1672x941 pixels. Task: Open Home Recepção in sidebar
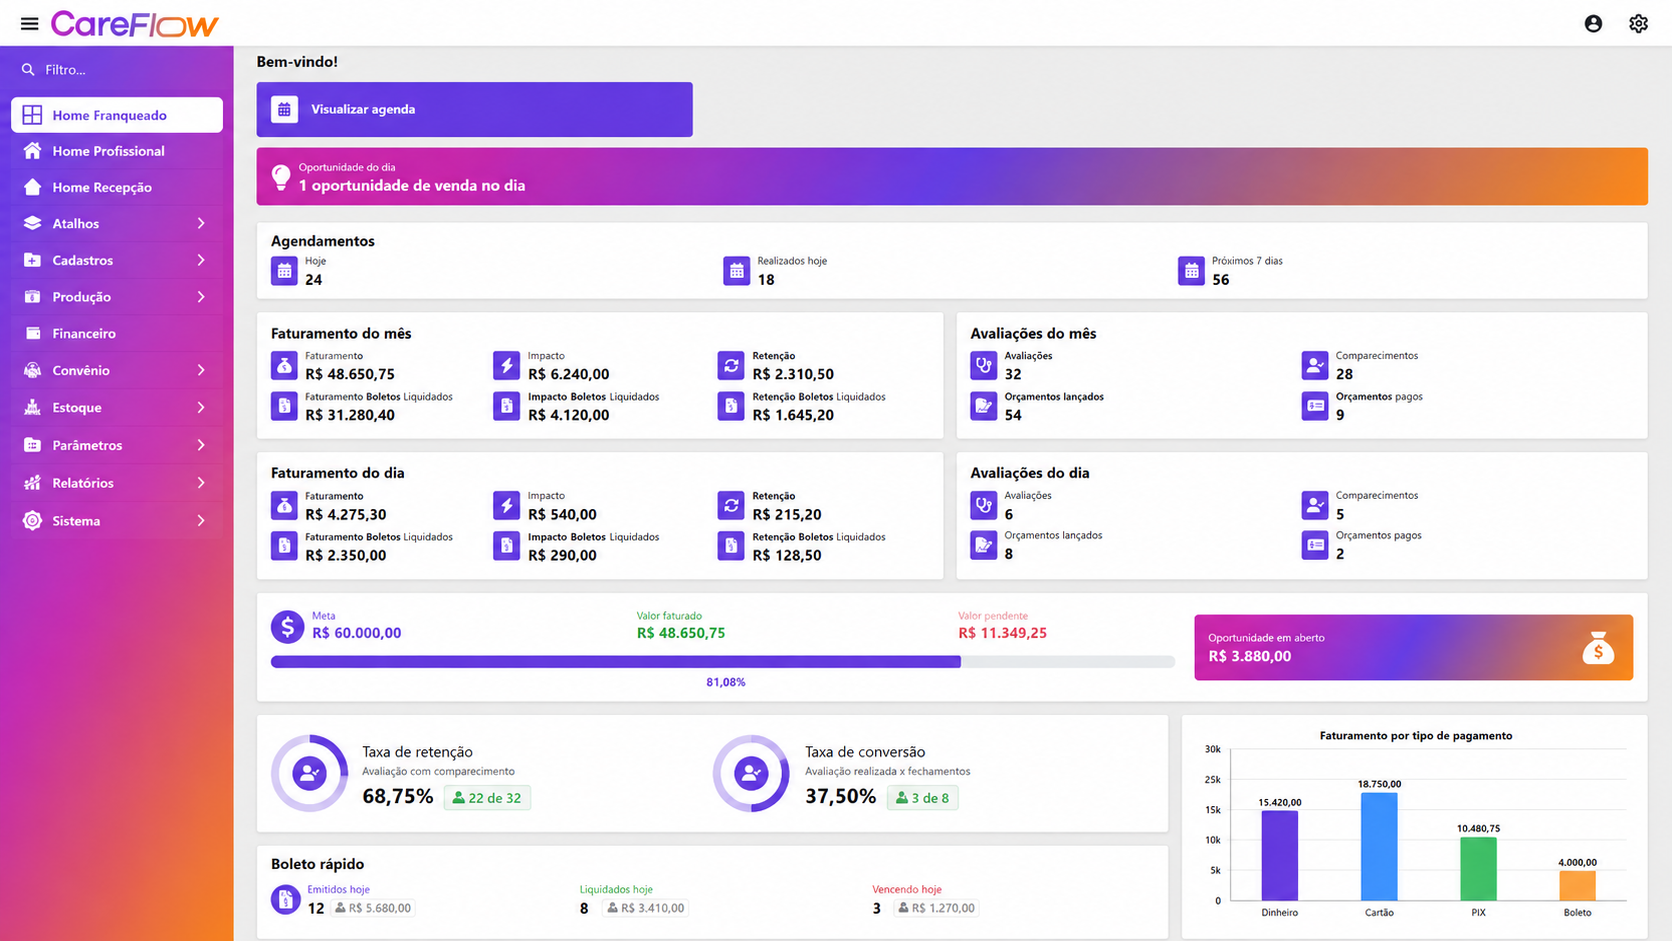117,187
